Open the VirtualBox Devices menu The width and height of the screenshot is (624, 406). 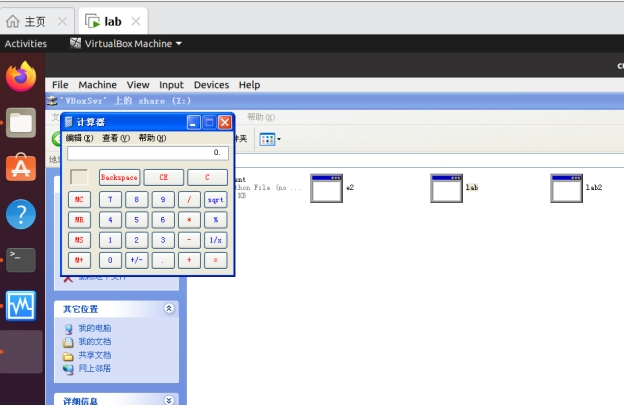tap(211, 85)
